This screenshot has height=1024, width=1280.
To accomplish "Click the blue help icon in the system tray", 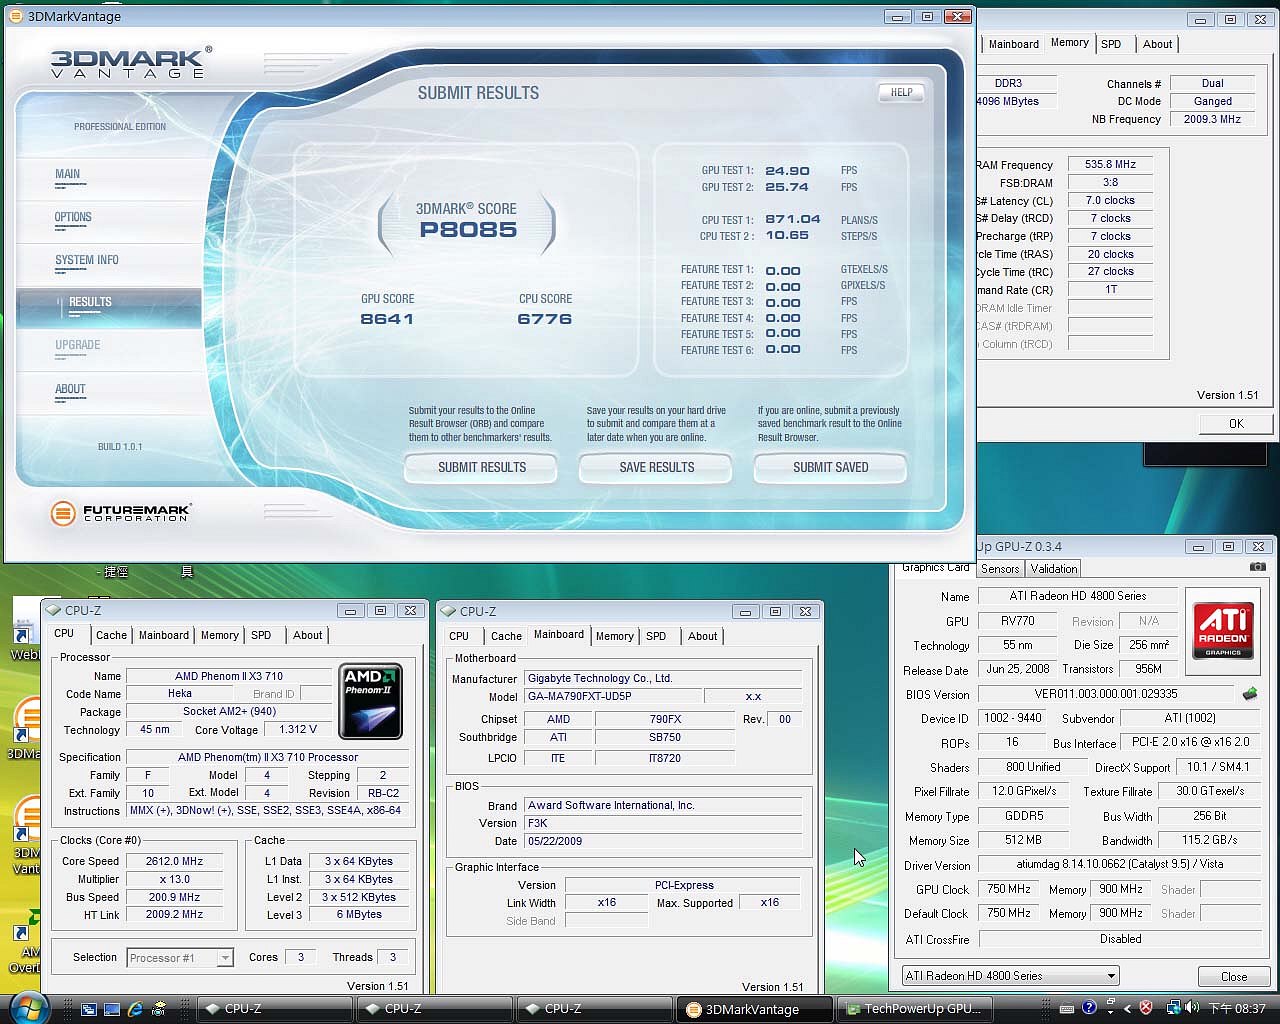I will coord(1089,1008).
